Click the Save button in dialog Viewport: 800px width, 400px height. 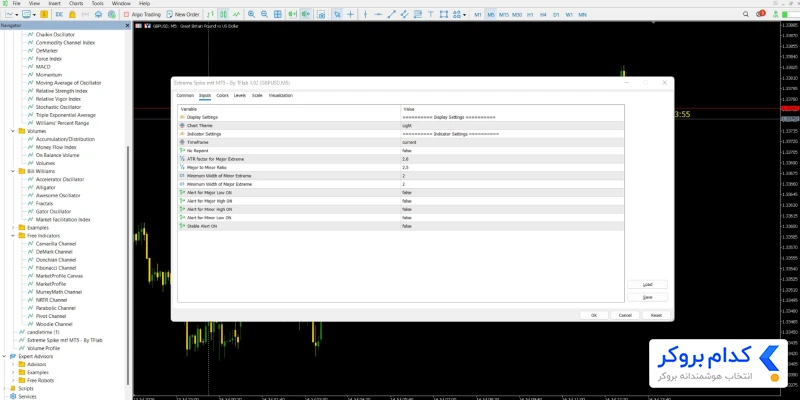pyautogui.click(x=647, y=297)
